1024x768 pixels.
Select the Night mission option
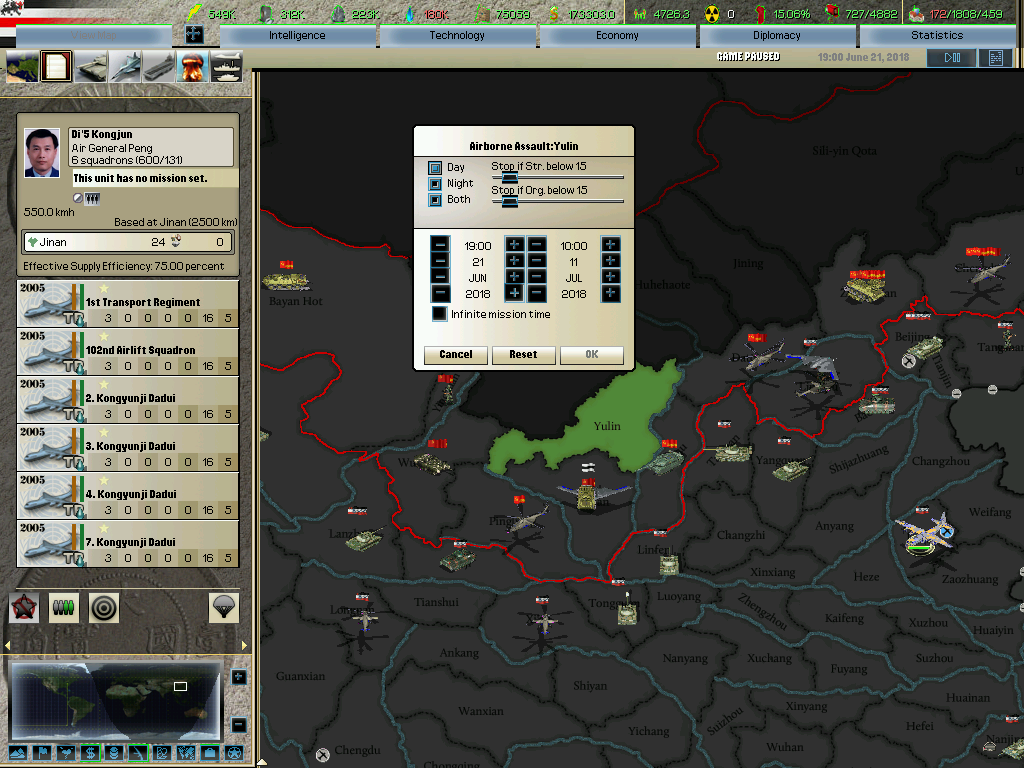pos(435,184)
